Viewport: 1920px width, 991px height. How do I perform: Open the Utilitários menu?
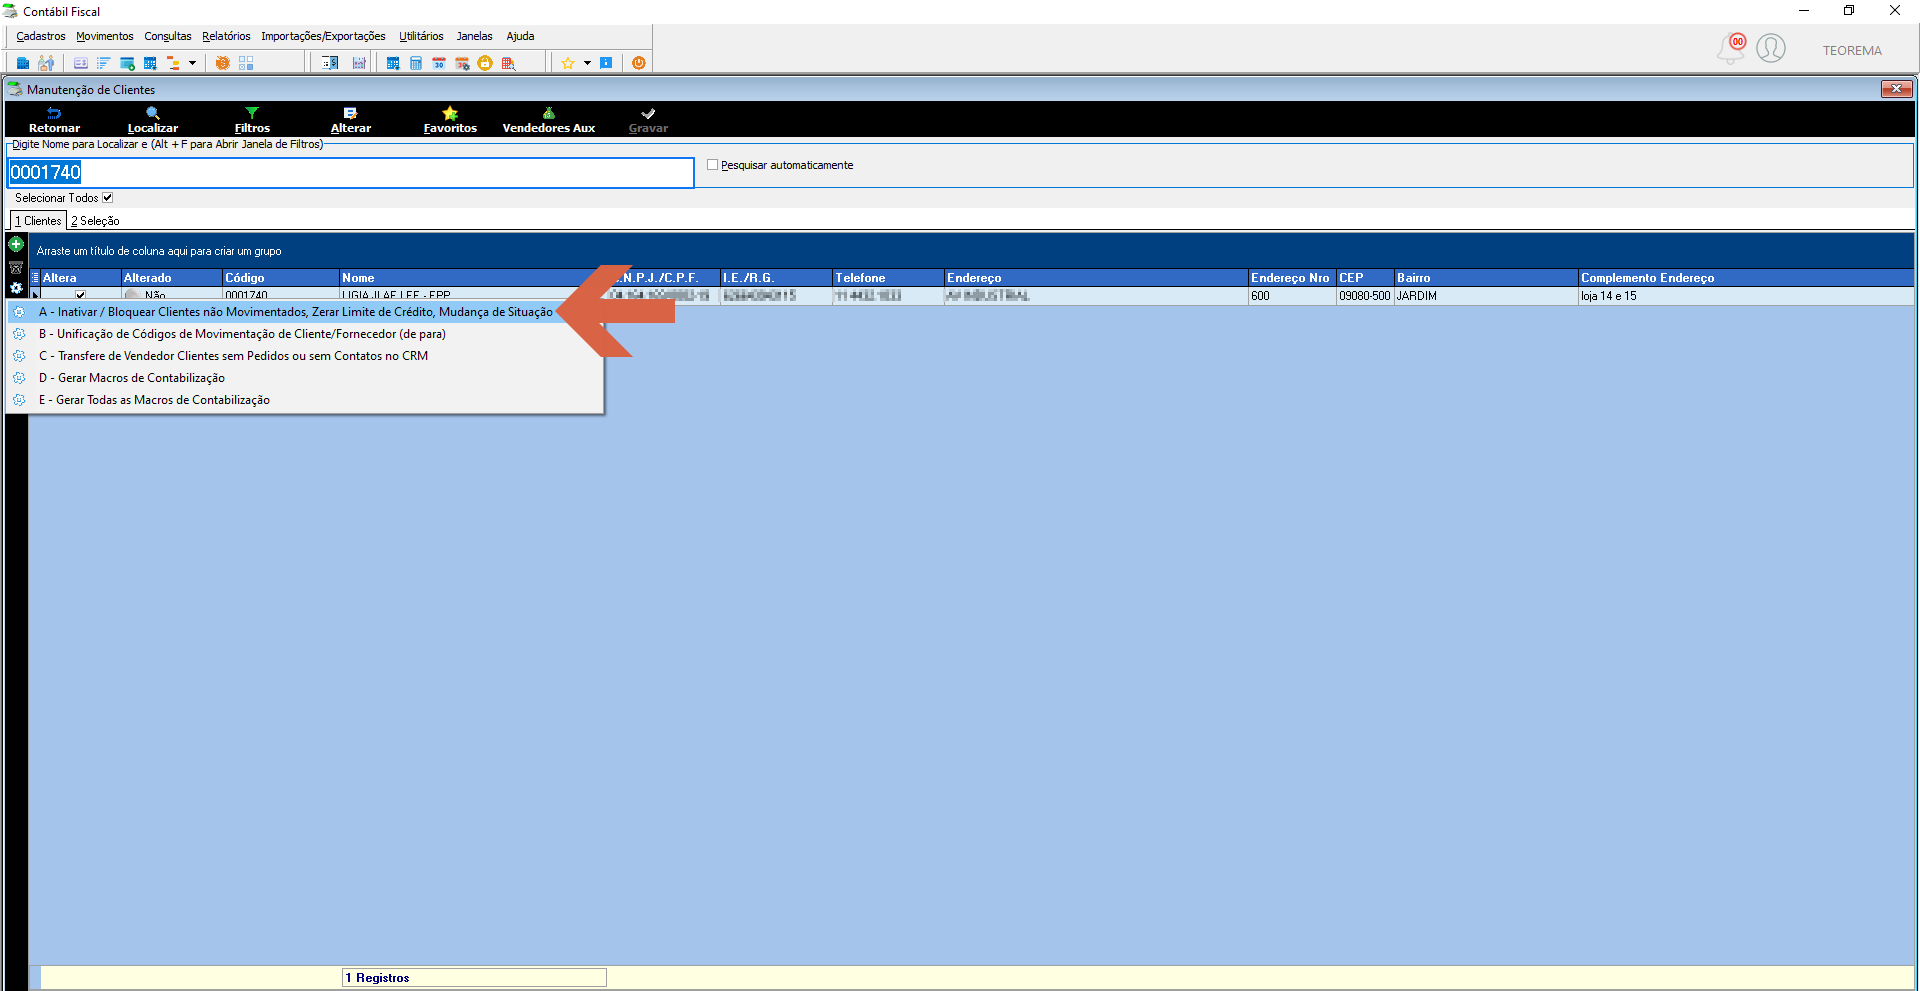coord(421,36)
